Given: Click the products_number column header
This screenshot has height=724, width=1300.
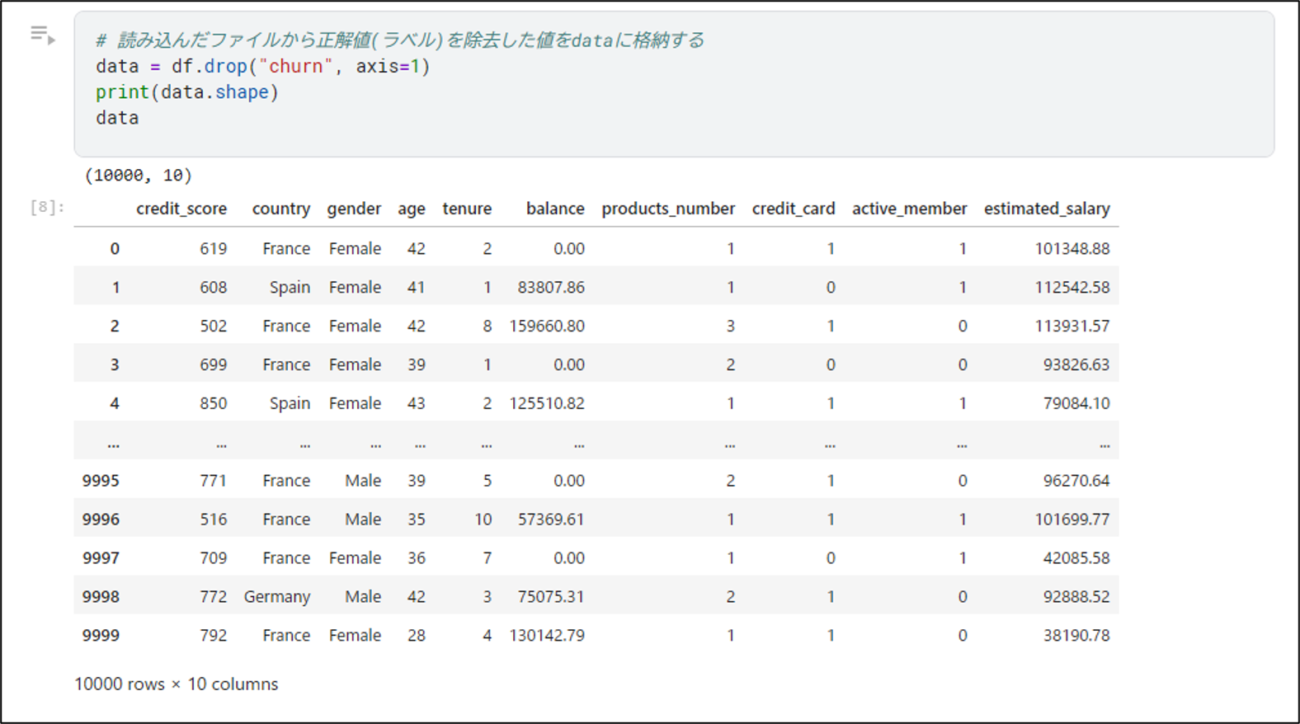Looking at the screenshot, I should point(668,209).
